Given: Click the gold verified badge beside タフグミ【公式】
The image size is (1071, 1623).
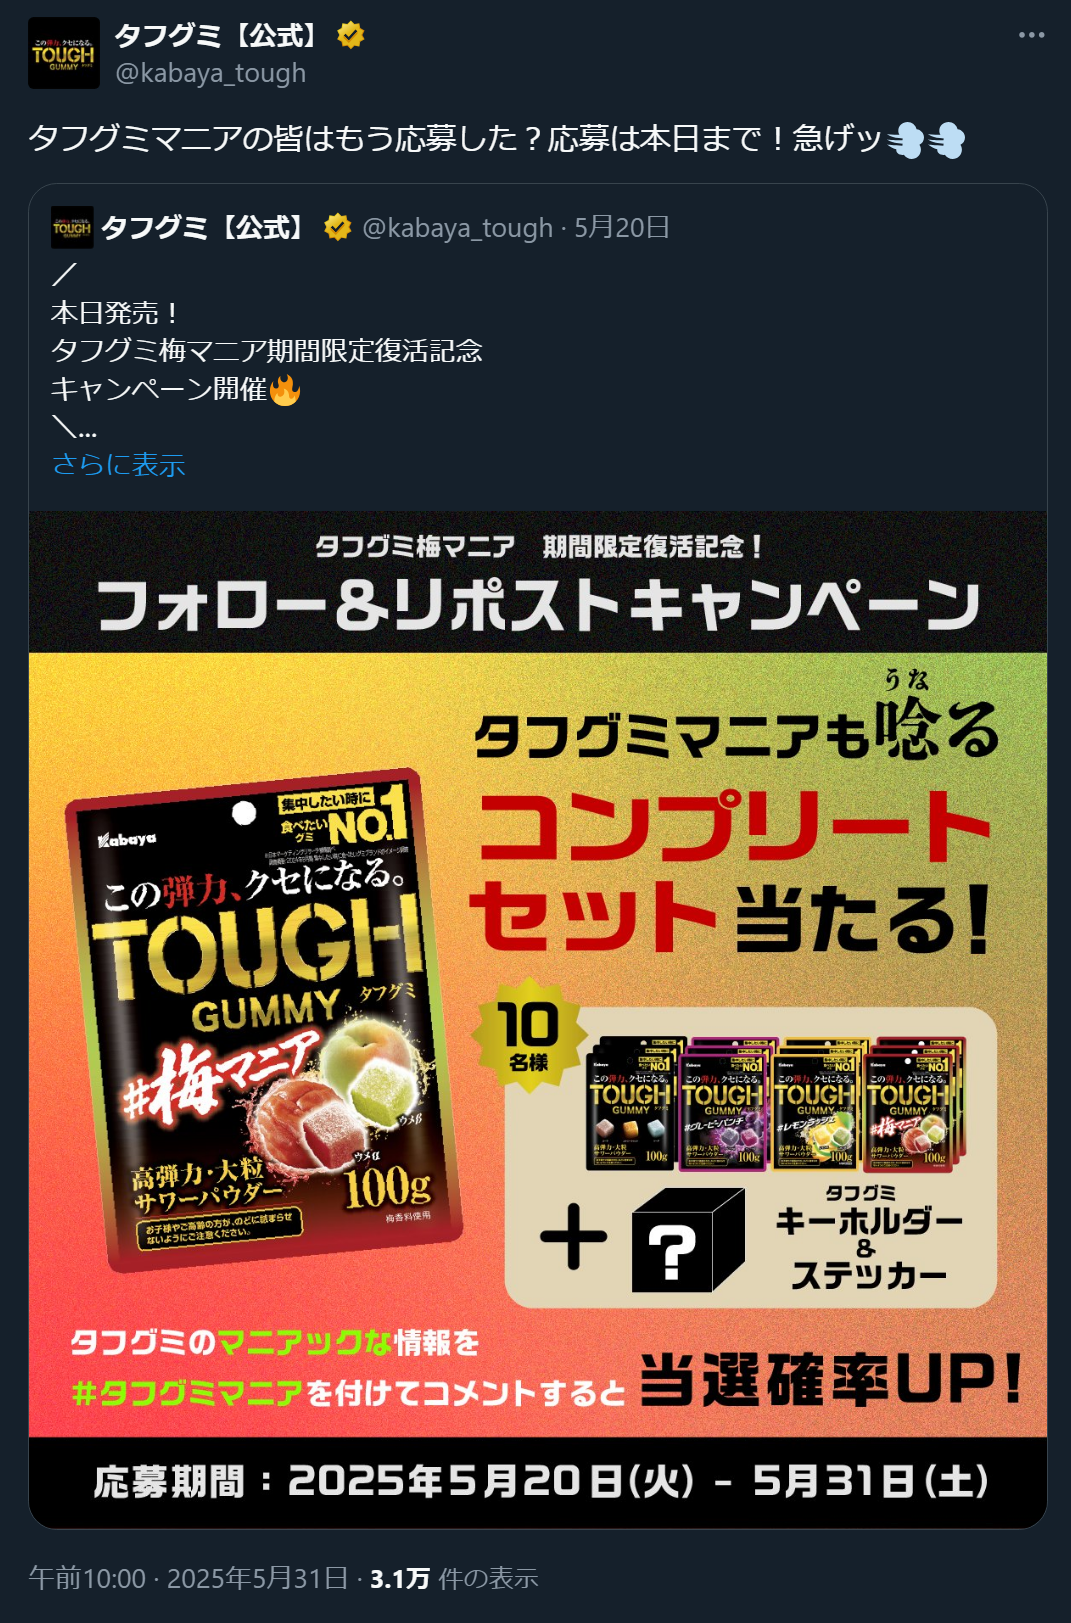Looking at the screenshot, I should coord(350,36).
